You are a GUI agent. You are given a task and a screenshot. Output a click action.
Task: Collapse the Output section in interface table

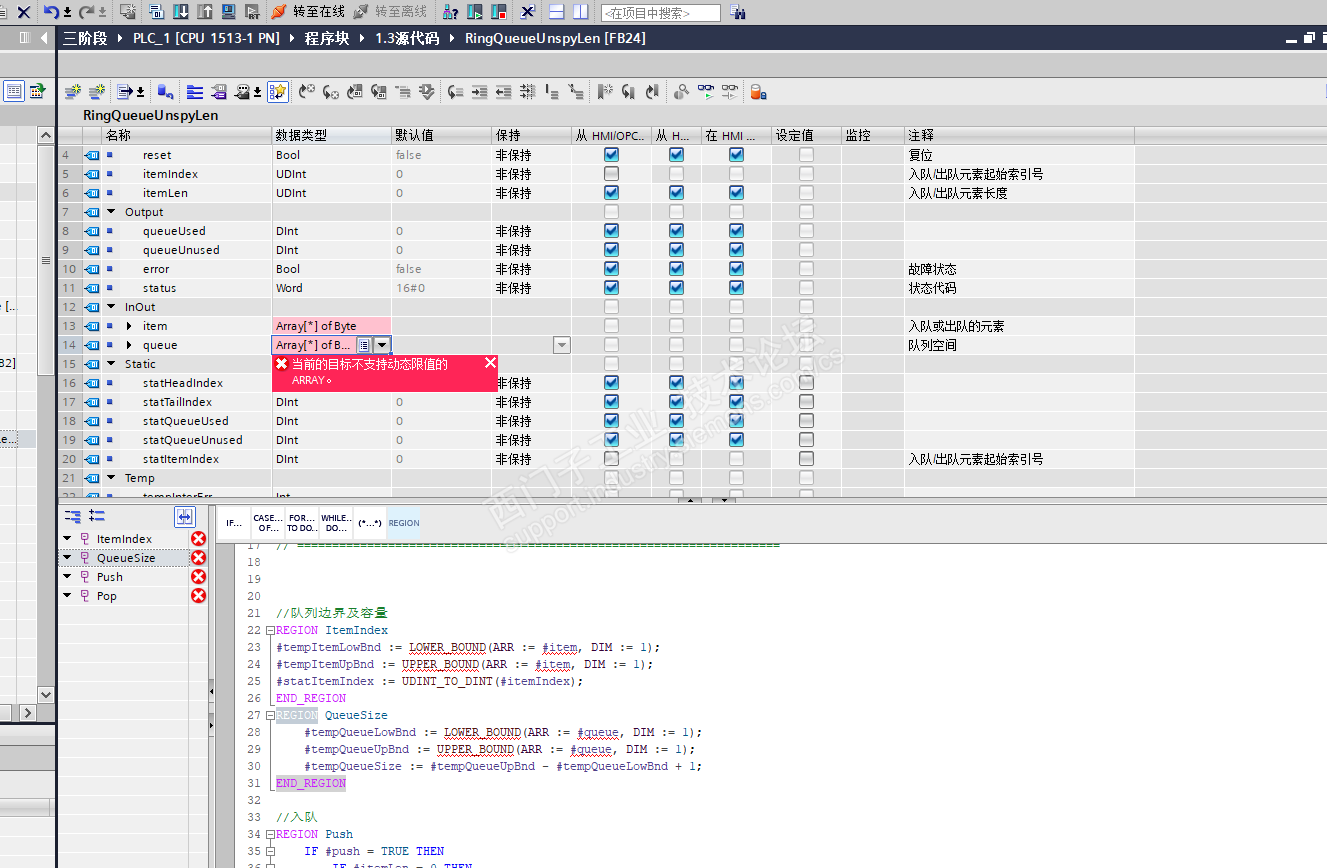tap(111, 212)
